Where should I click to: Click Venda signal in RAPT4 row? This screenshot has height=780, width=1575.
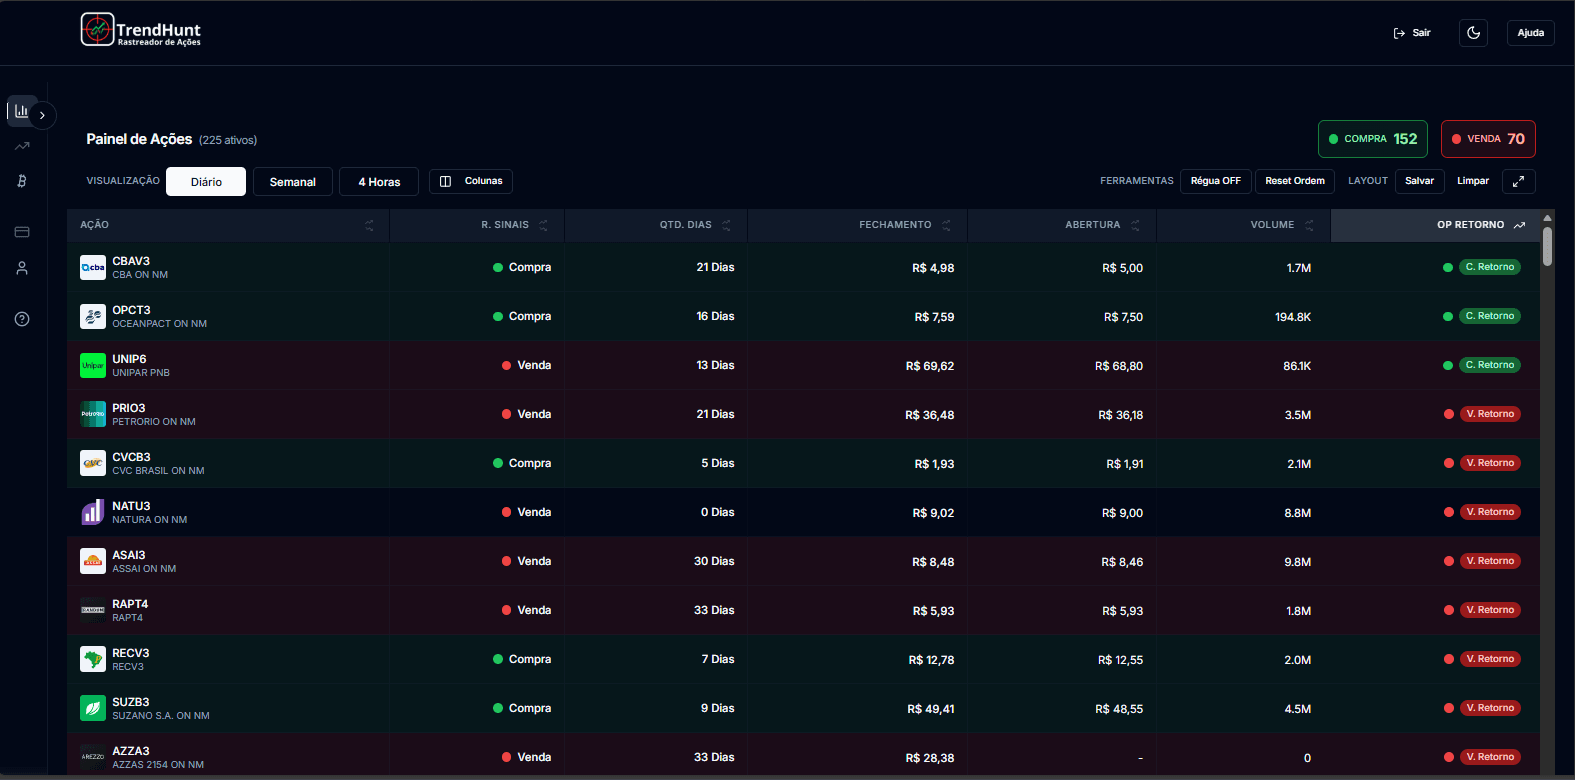pos(526,610)
